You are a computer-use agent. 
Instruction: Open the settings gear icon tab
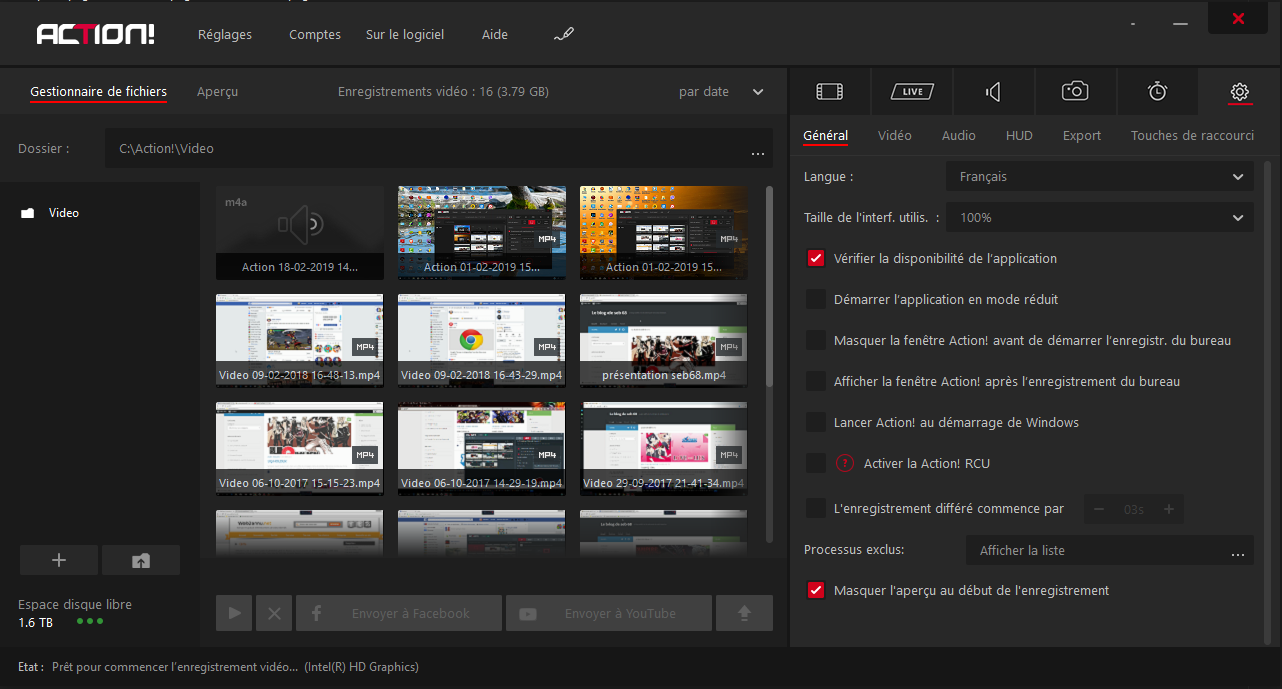pyautogui.click(x=1239, y=92)
